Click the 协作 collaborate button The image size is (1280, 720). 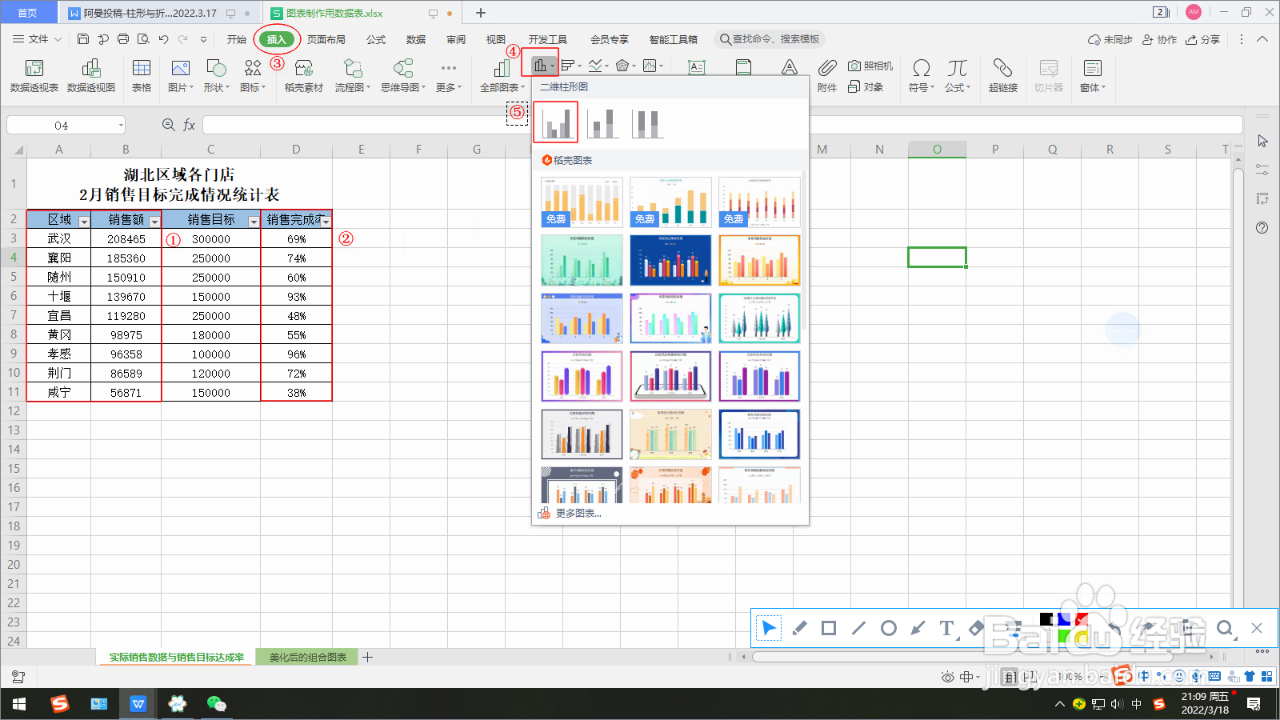pos(1158,39)
